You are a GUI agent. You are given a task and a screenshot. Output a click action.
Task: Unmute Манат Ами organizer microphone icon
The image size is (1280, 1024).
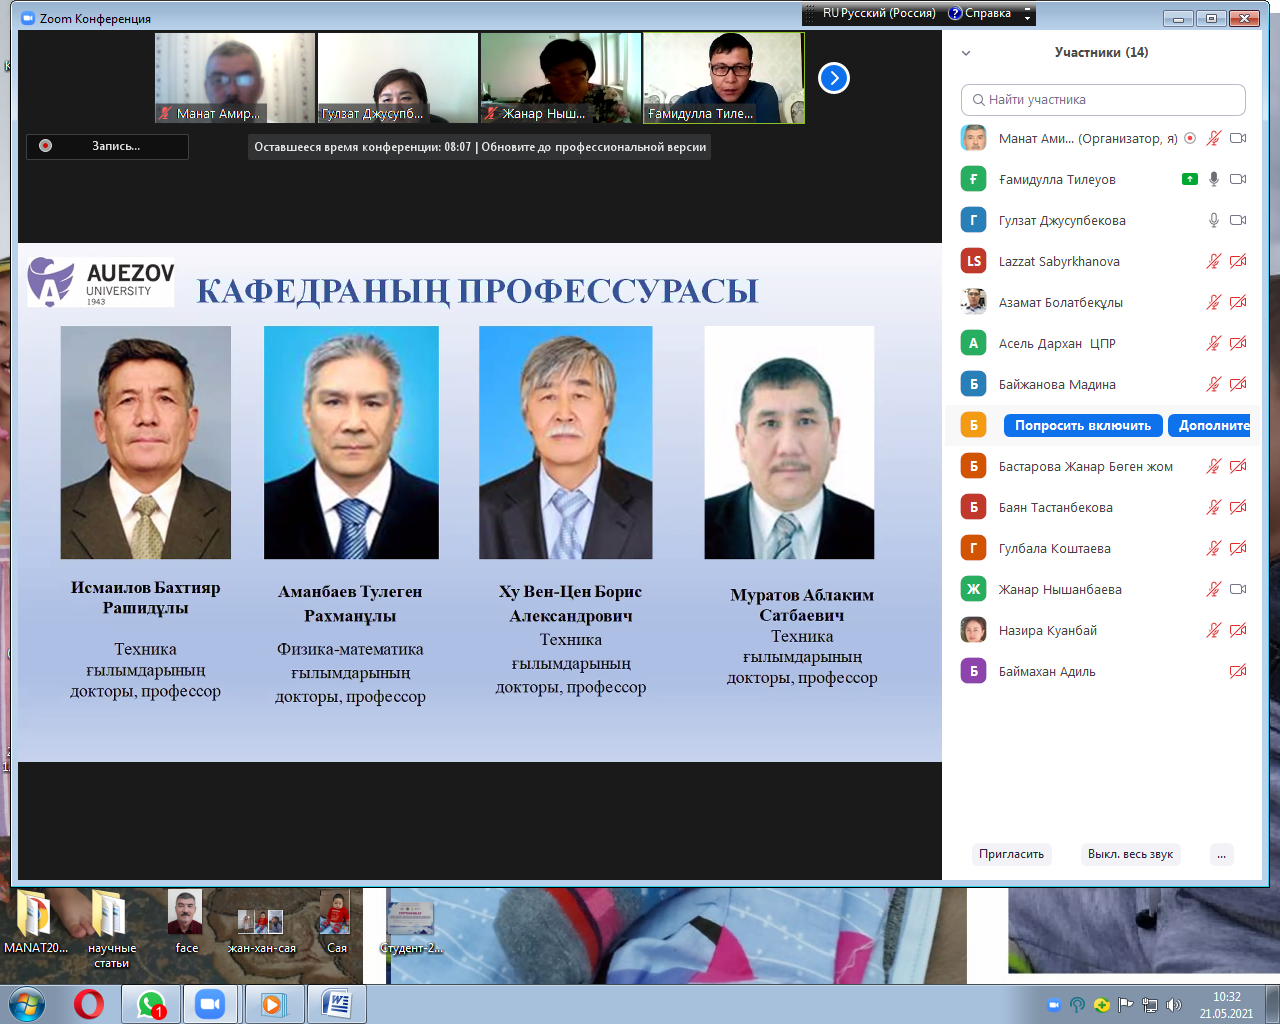click(x=1213, y=138)
